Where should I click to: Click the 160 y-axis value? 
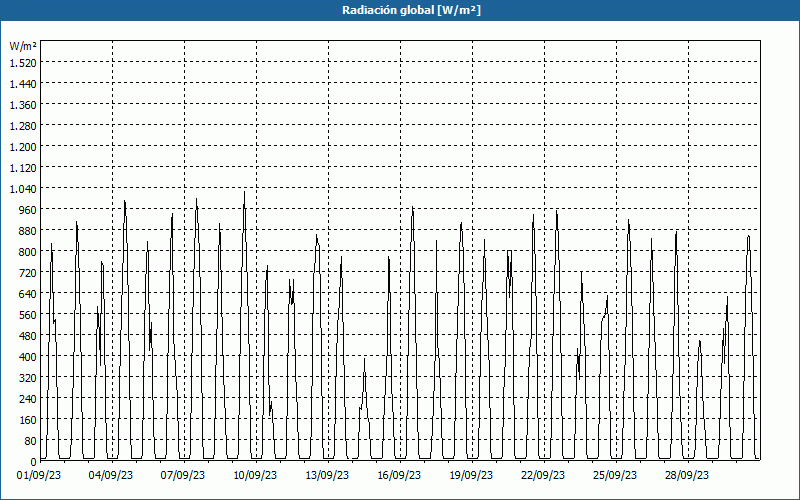click(x=29, y=419)
